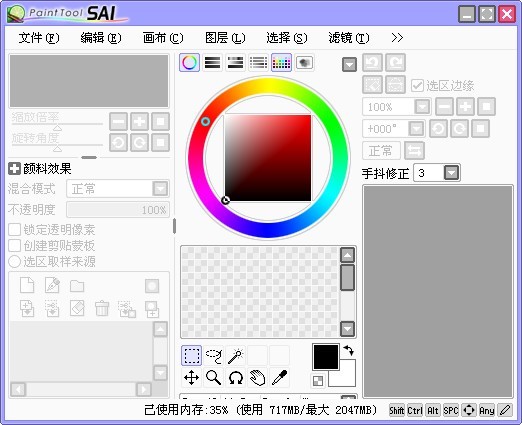Click the Ctrl modifier button
Screen dimensions: 522x425
pyautogui.click(x=415, y=410)
